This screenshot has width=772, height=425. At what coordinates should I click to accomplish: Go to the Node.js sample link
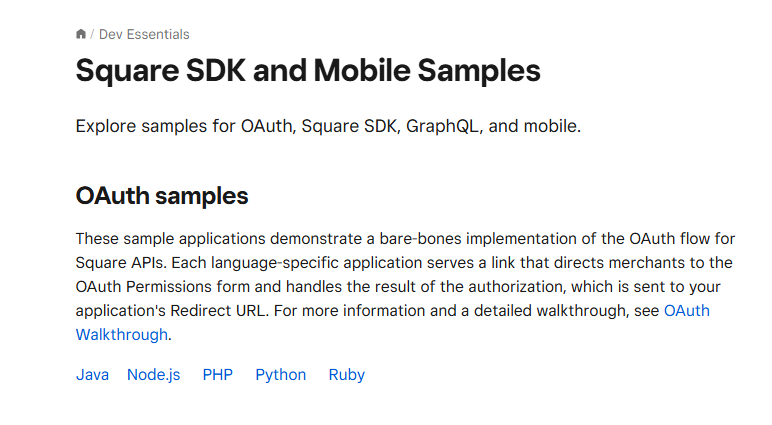click(153, 375)
